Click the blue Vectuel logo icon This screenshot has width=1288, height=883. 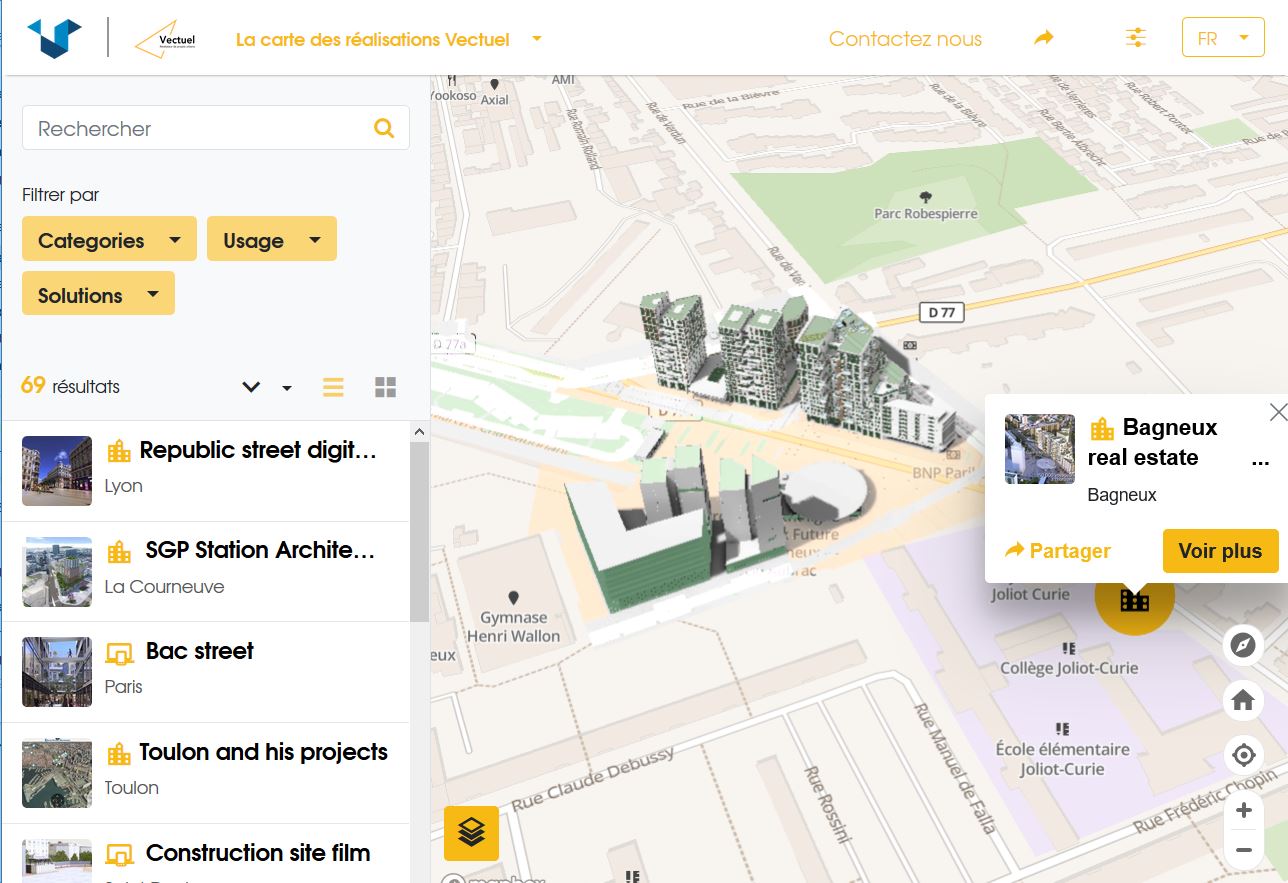(x=54, y=38)
